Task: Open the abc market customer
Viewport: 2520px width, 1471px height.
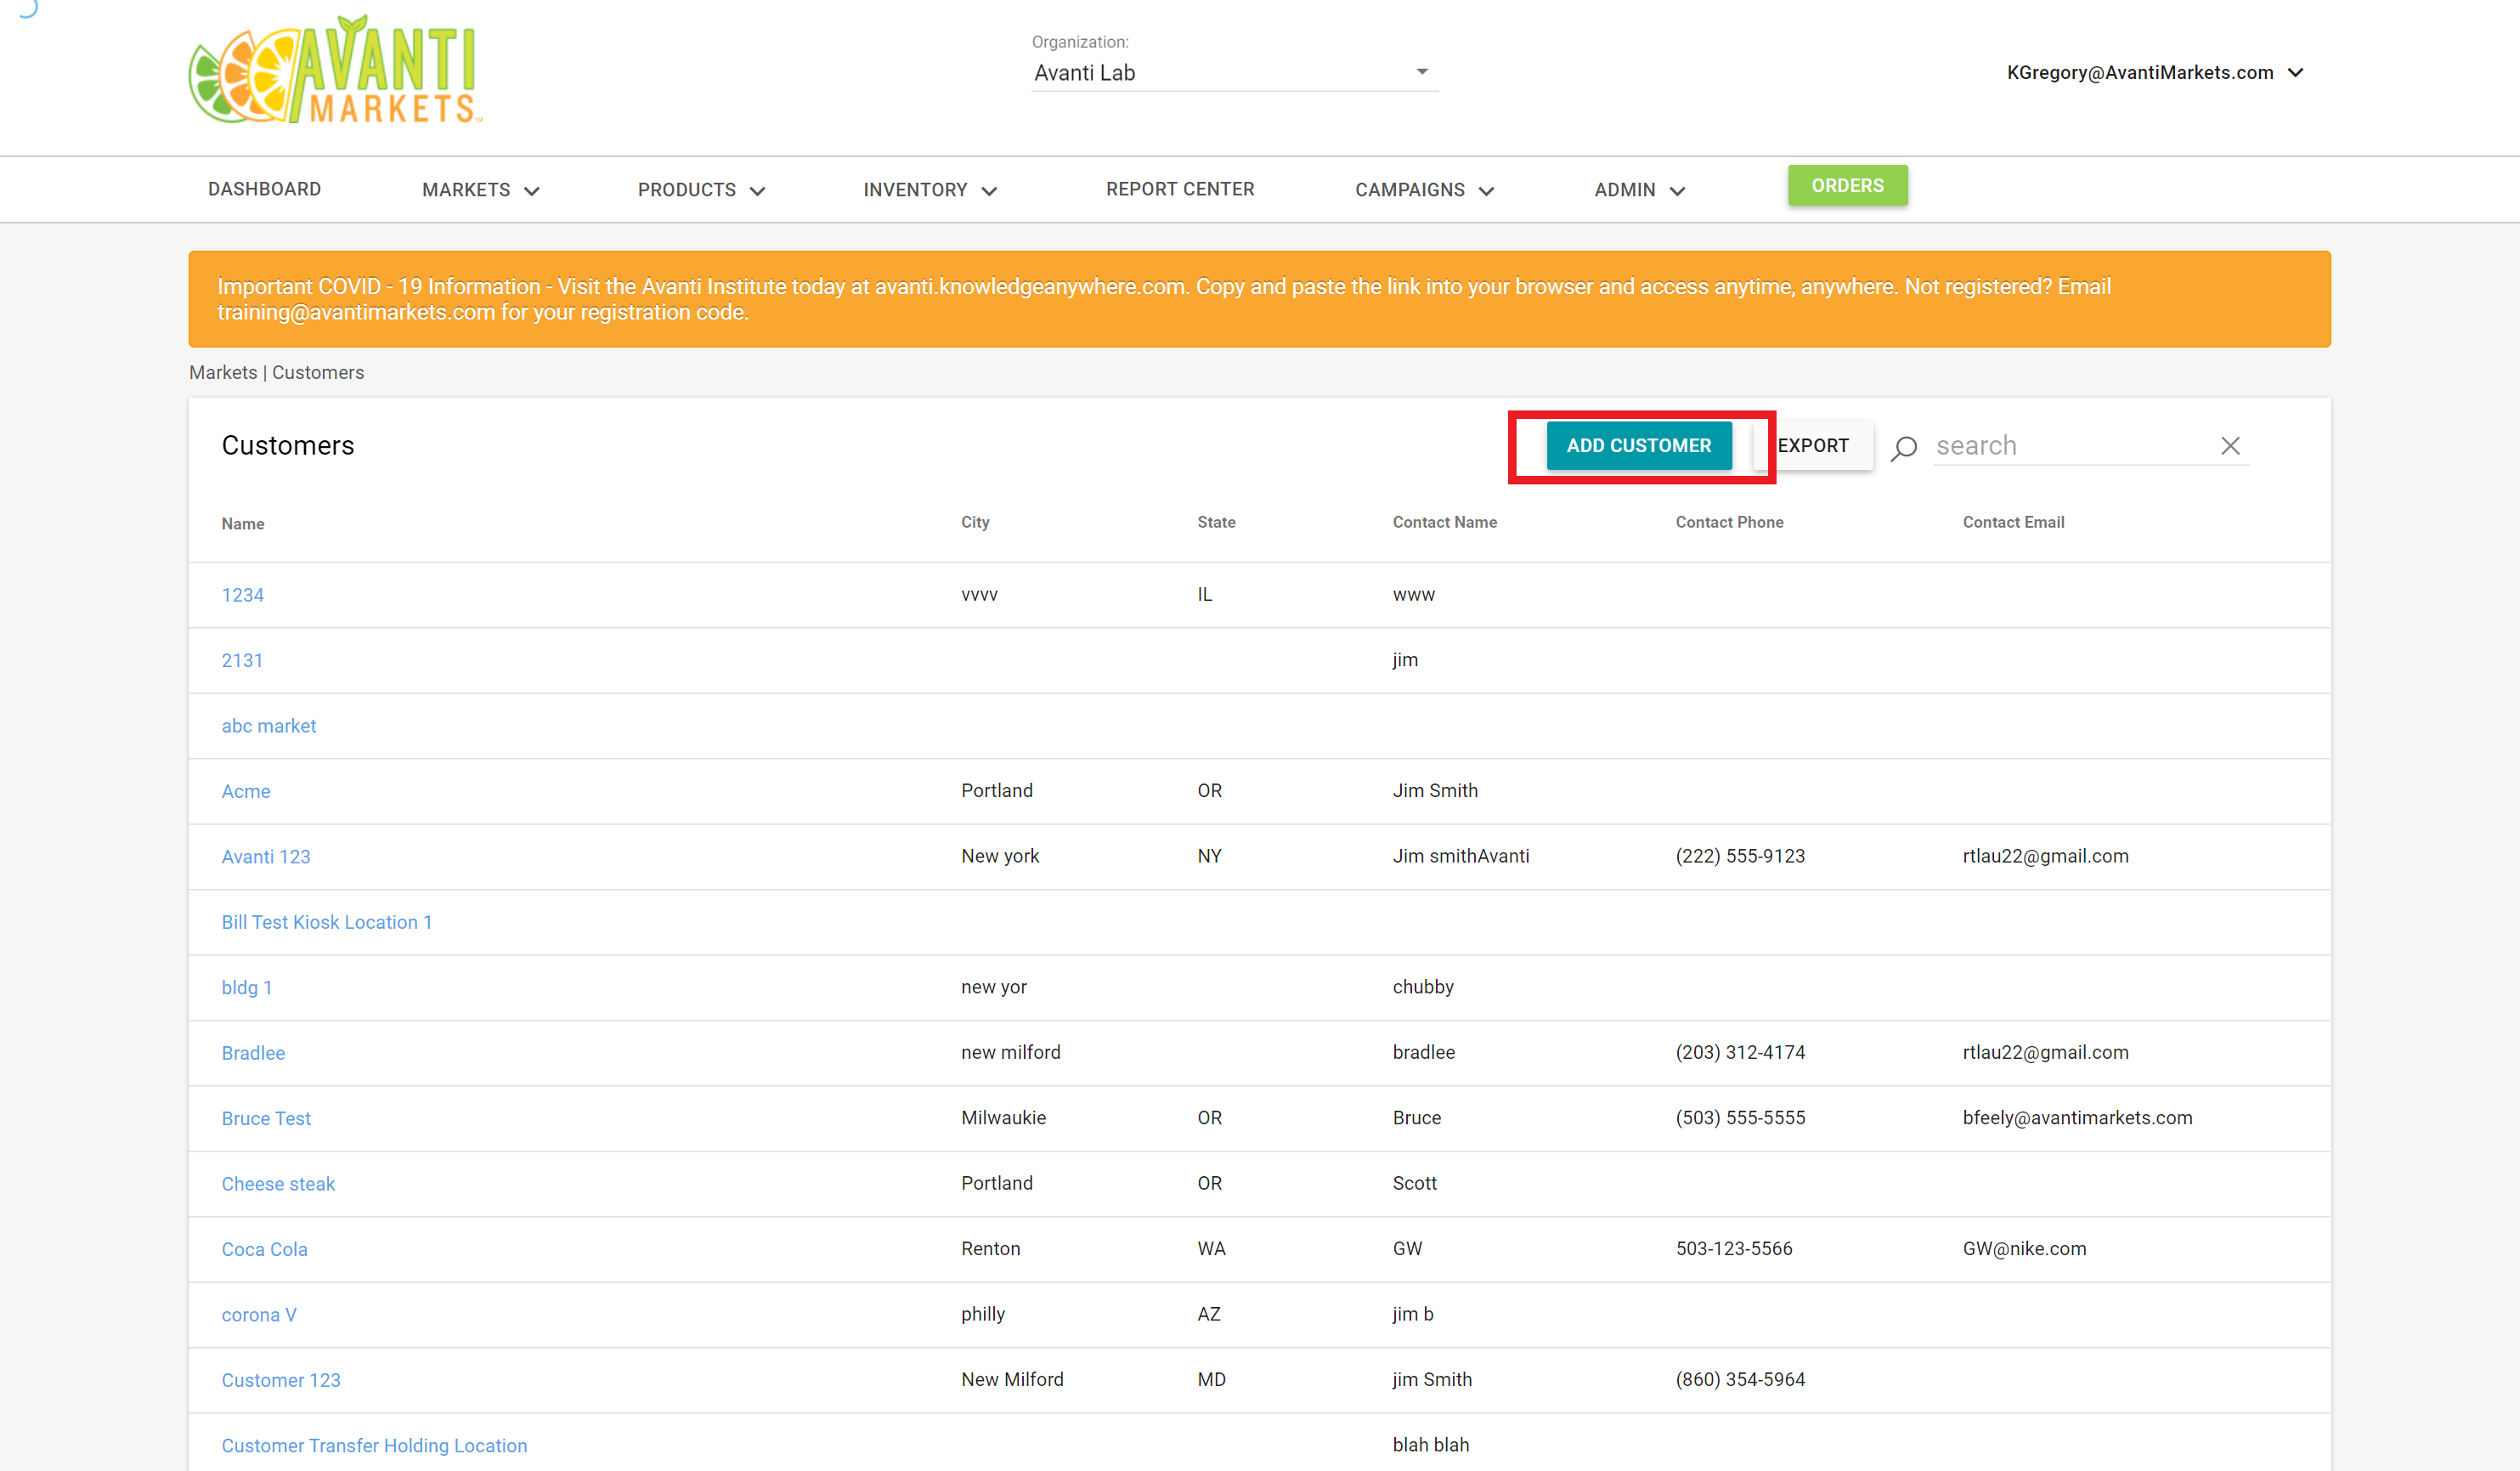Action: click(269, 726)
